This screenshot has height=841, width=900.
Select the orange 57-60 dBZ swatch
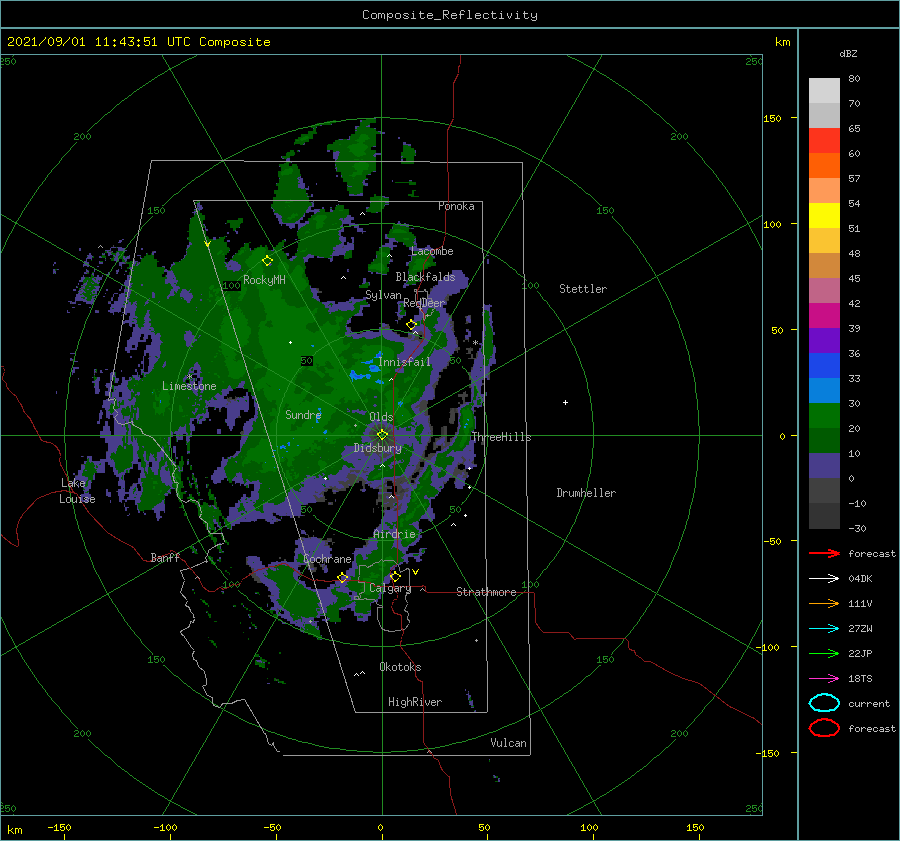click(x=824, y=166)
